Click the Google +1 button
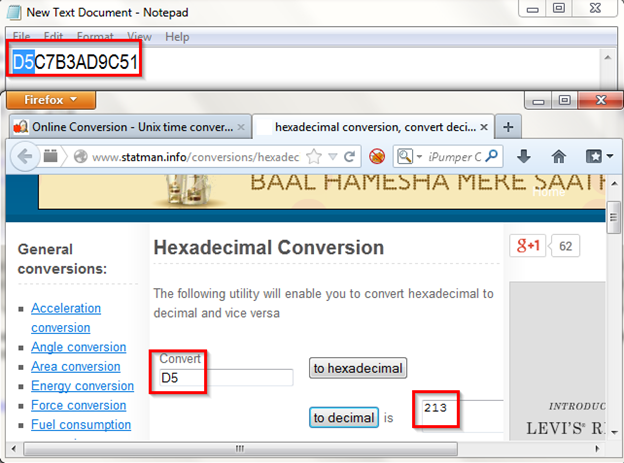Image resolution: width=624 pixels, height=463 pixels. click(528, 246)
